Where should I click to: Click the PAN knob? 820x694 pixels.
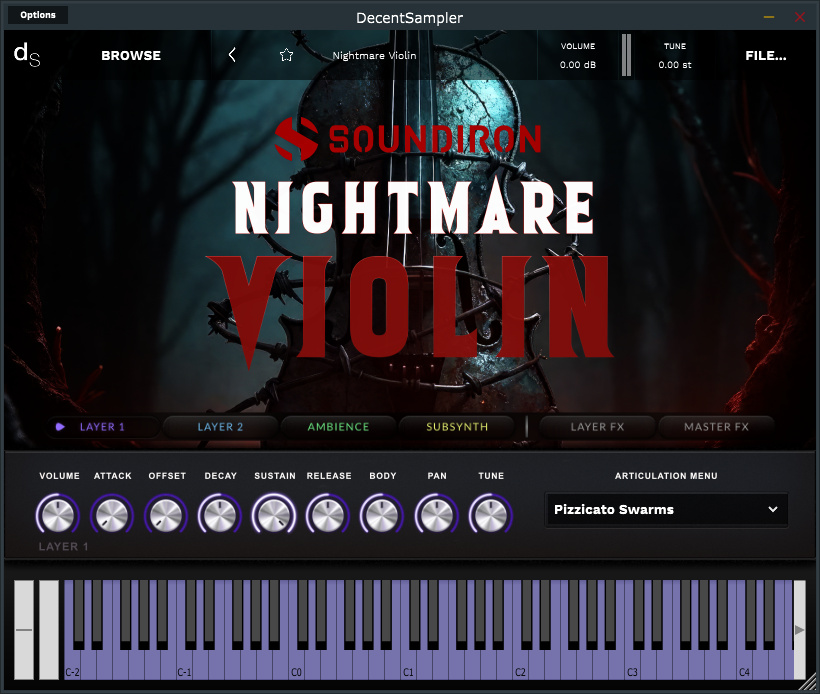click(x=436, y=515)
